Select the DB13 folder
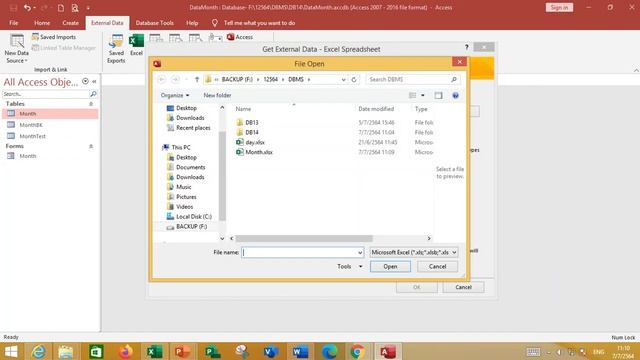The image size is (640, 360). (252, 122)
